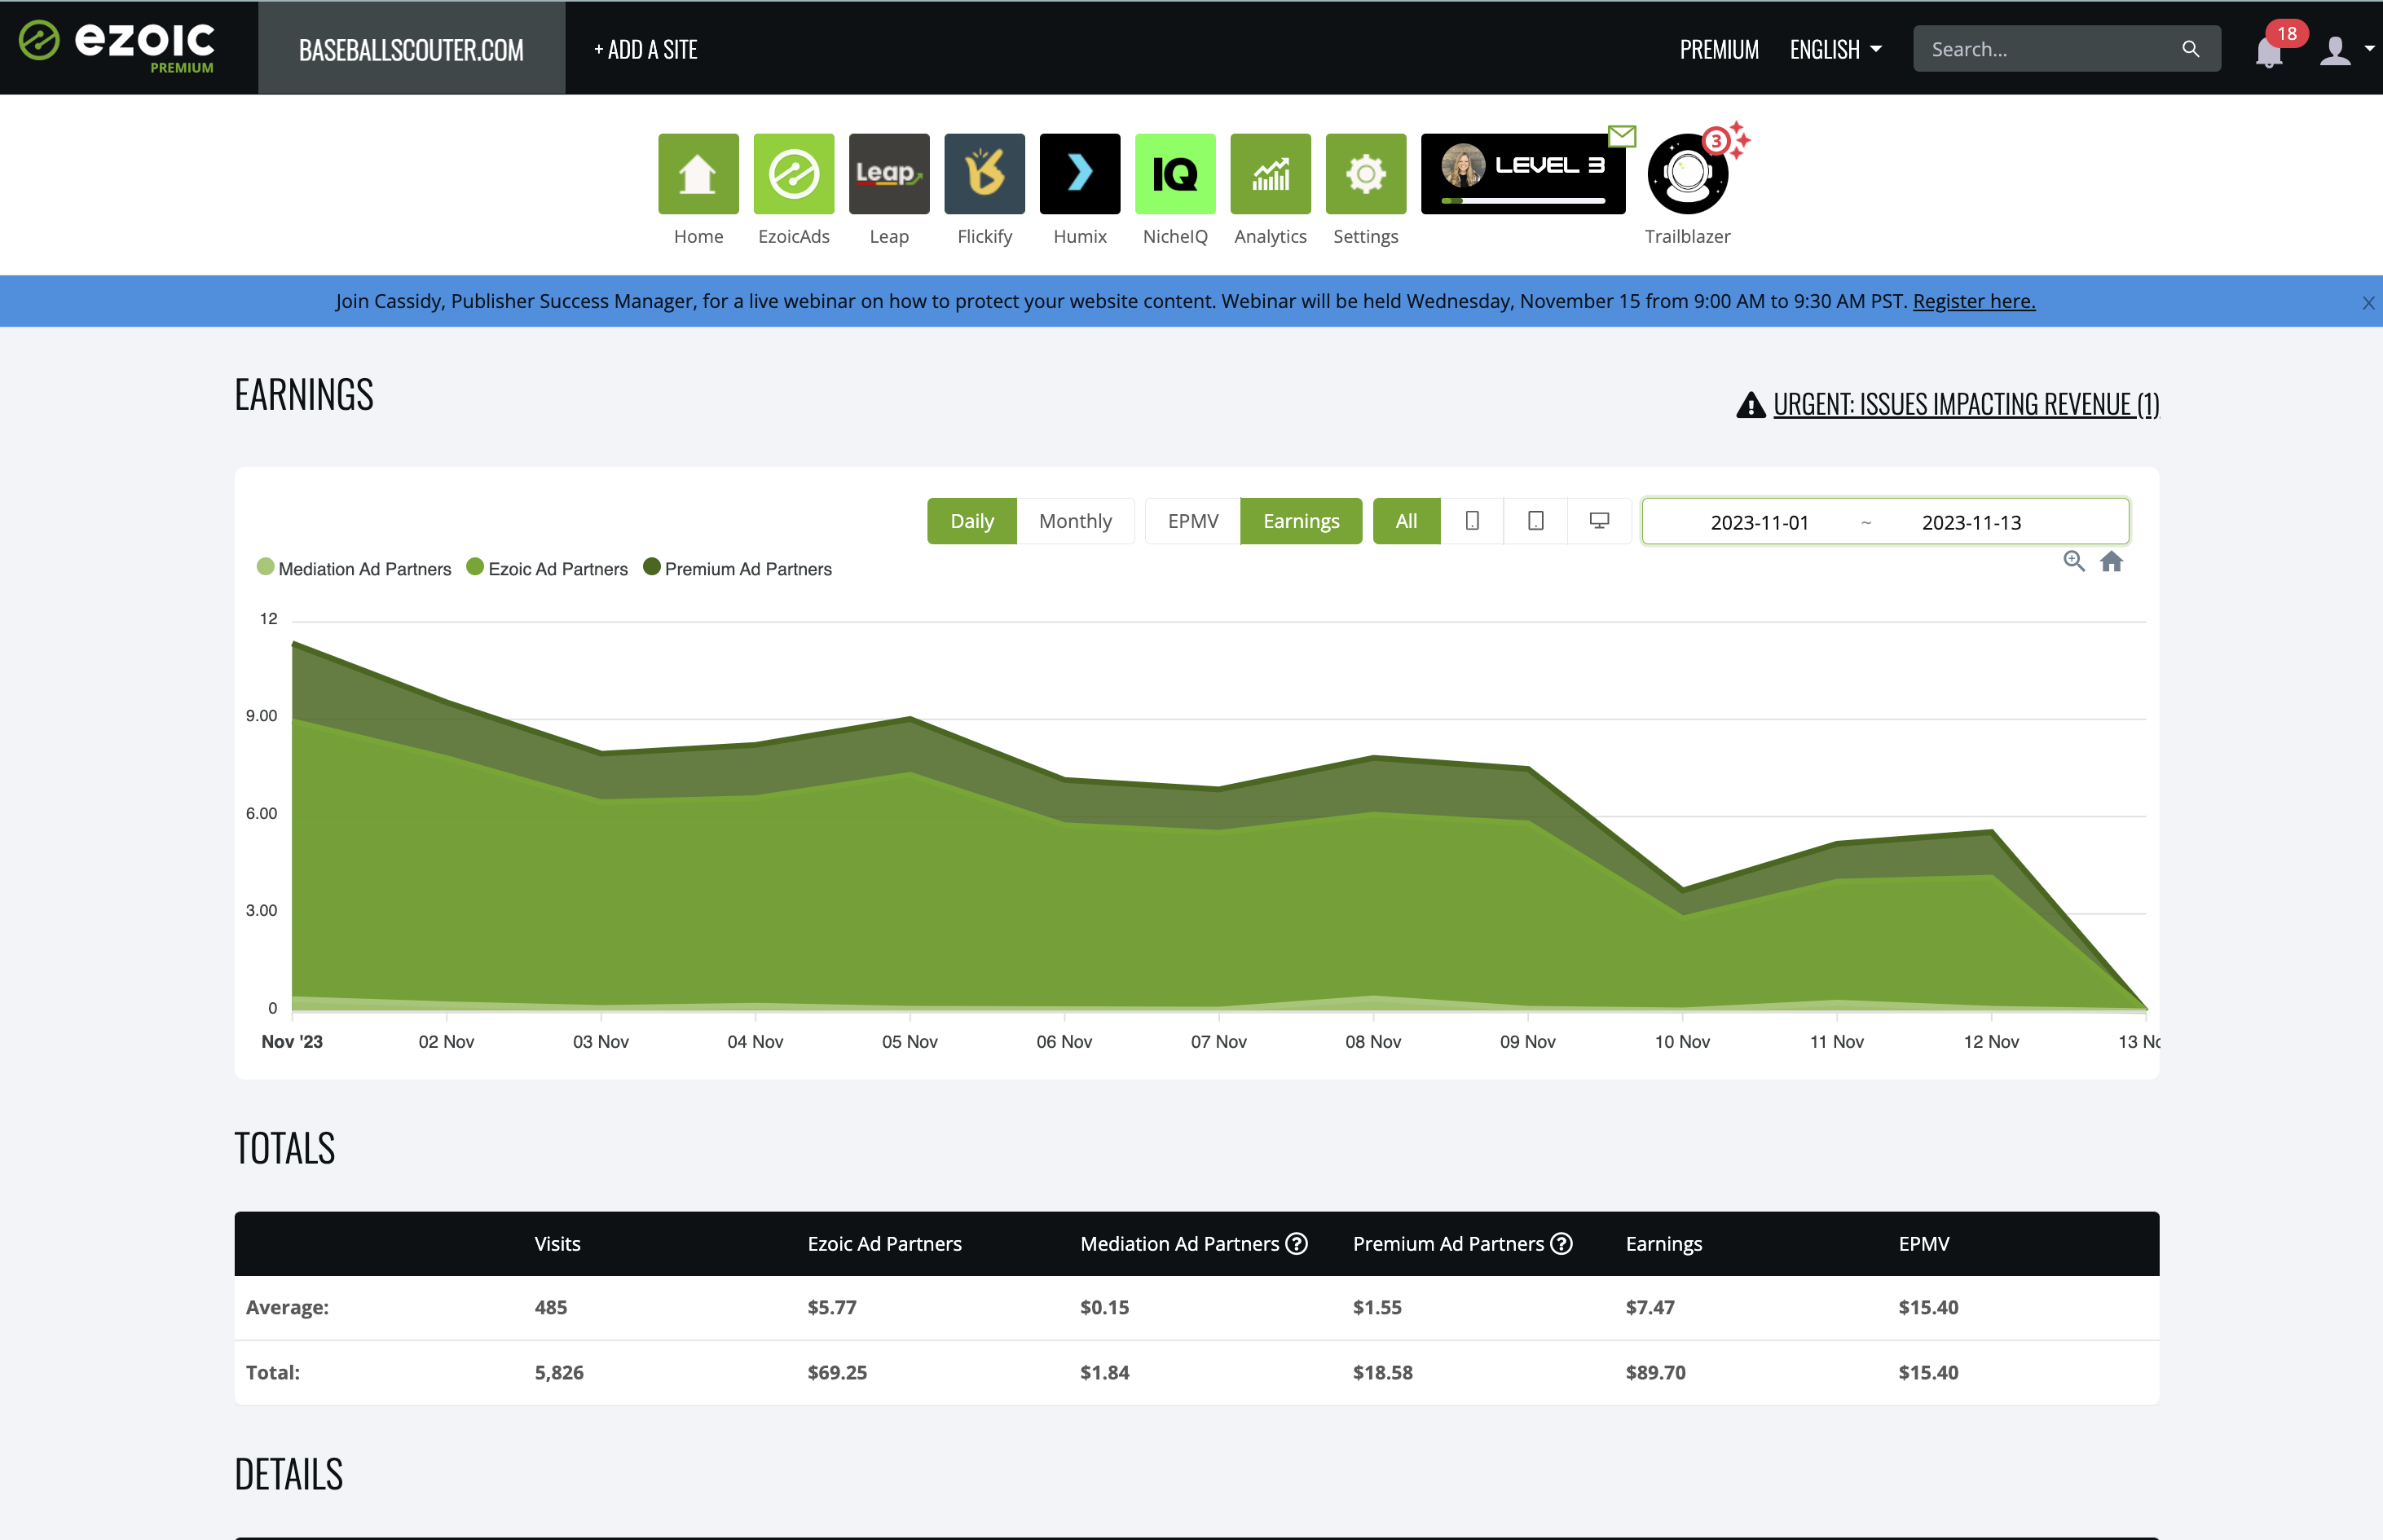Open the EzoicAds app icon
Image resolution: width=2383 pixels, height=1540 pixels.
794,173
